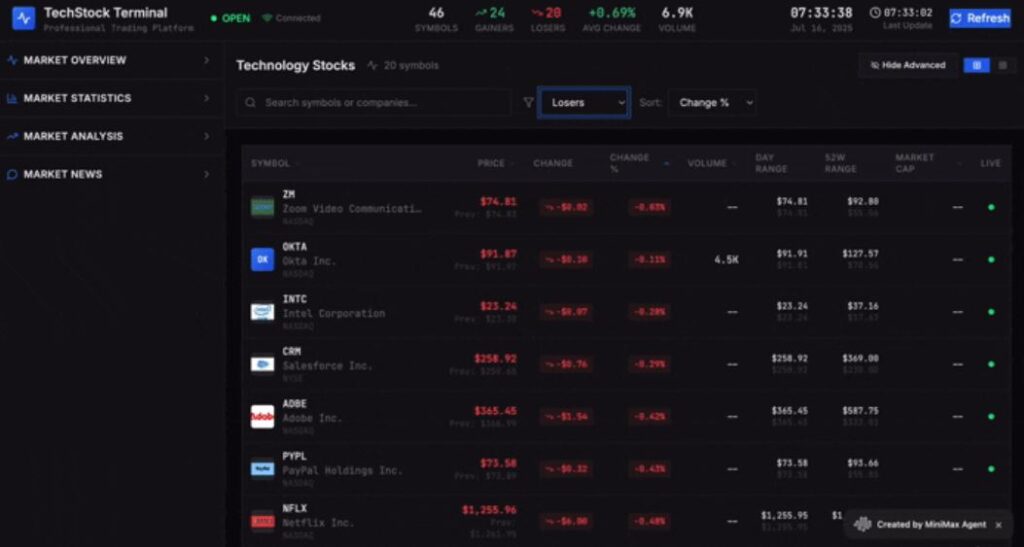
Task: Click the Created by MiniMax Agent link
Action: coord(931,525)
